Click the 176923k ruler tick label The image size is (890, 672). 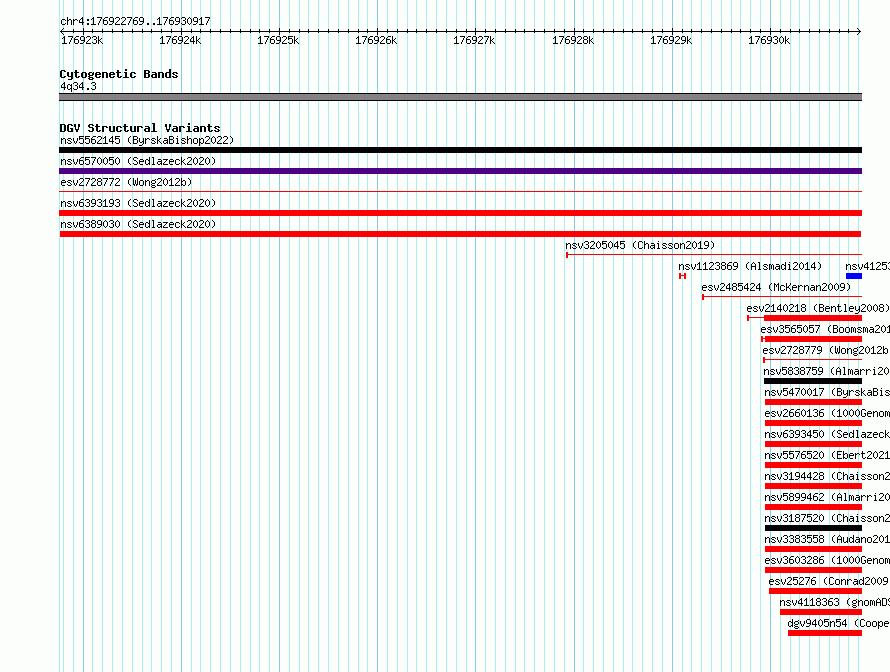point(82,40)
